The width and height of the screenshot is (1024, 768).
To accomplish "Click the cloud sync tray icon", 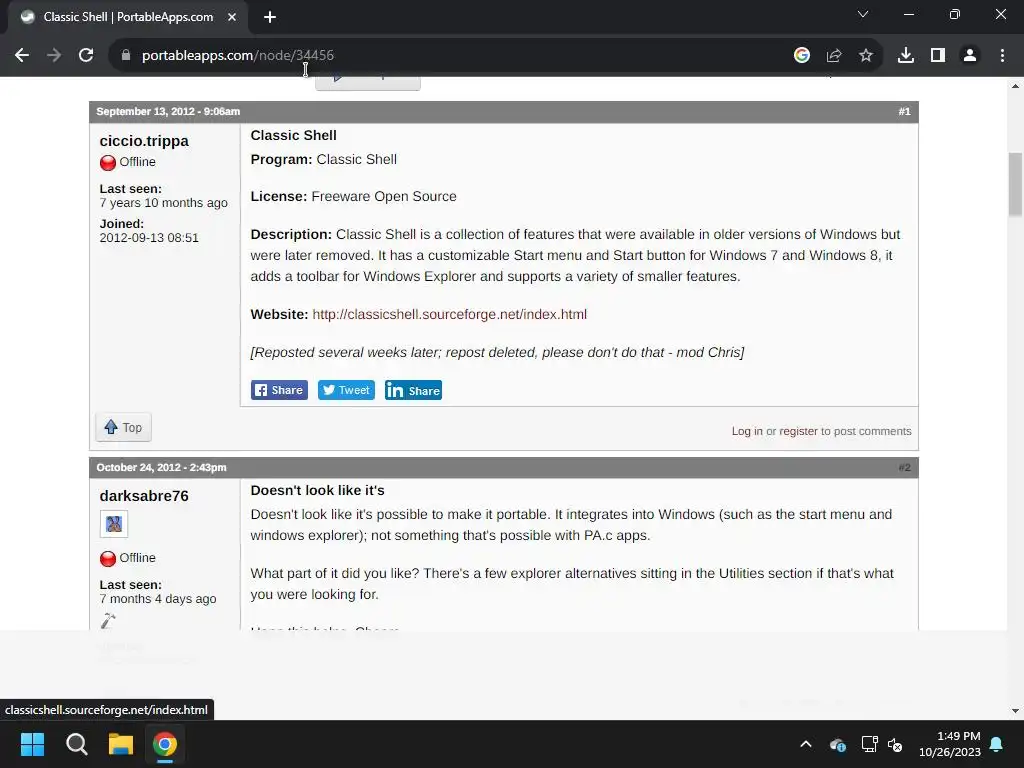I will pos(837,744).
